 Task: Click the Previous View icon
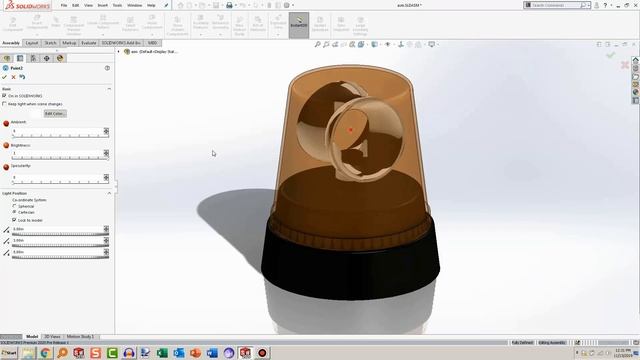[x=335, y=44]
